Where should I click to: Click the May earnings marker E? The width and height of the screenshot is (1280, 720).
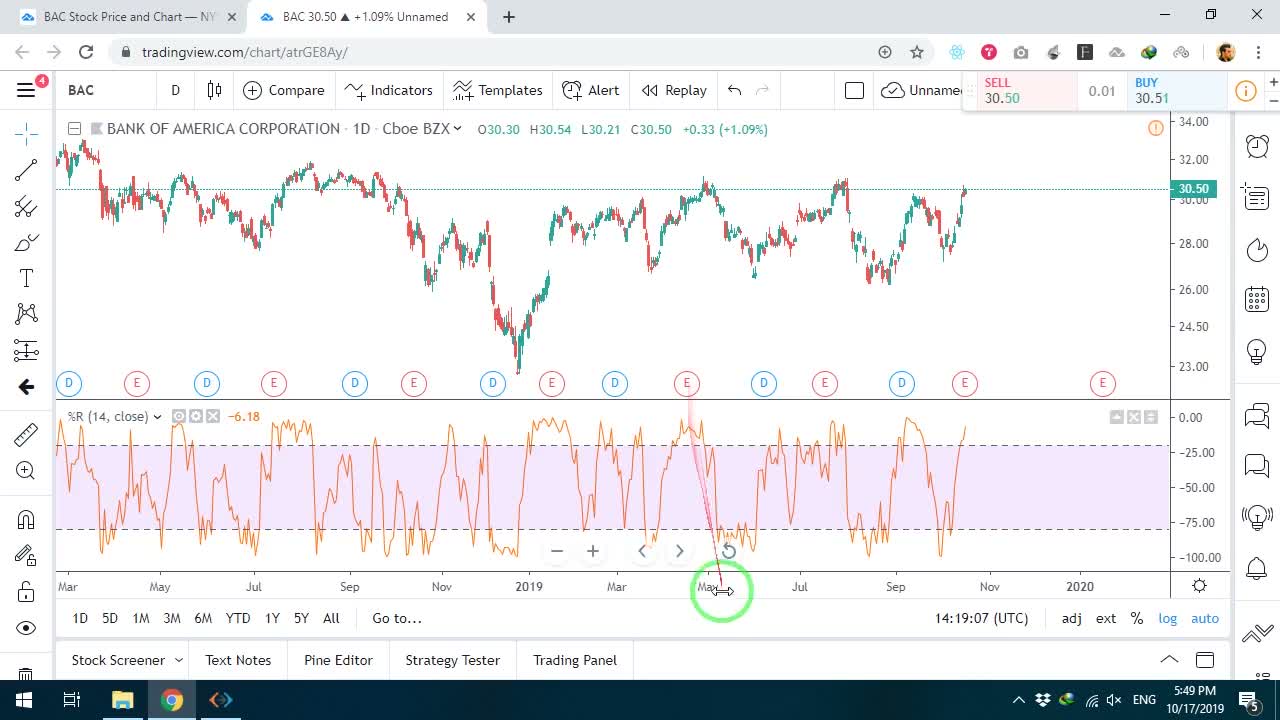coord(686,383)
